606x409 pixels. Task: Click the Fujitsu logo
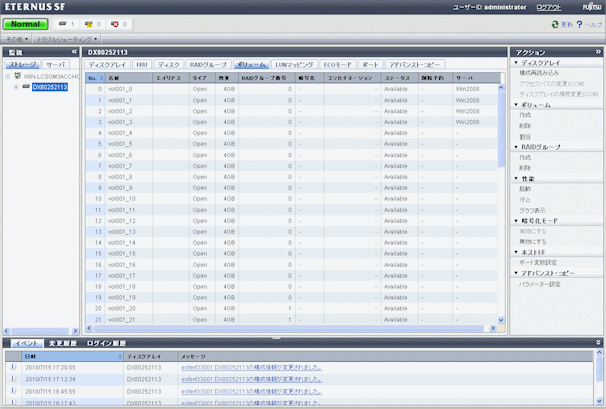click(592, 7)
